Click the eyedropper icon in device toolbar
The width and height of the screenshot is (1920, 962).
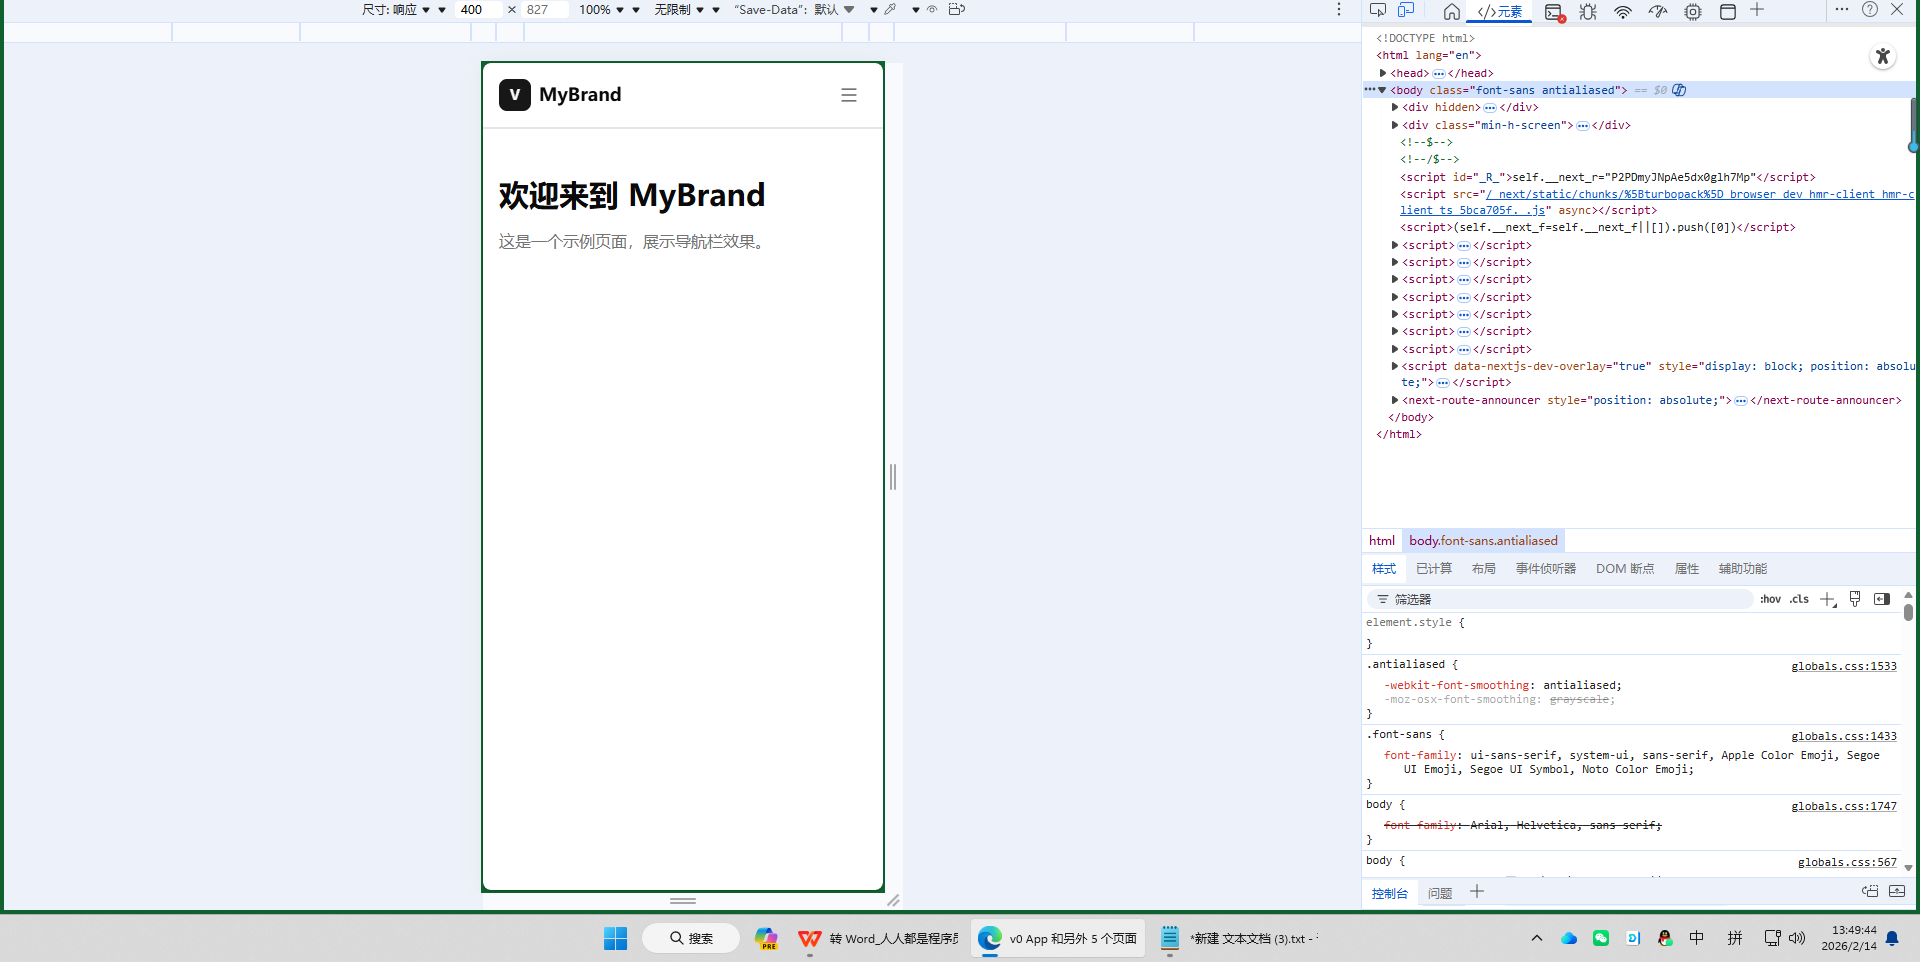(890, 9)
